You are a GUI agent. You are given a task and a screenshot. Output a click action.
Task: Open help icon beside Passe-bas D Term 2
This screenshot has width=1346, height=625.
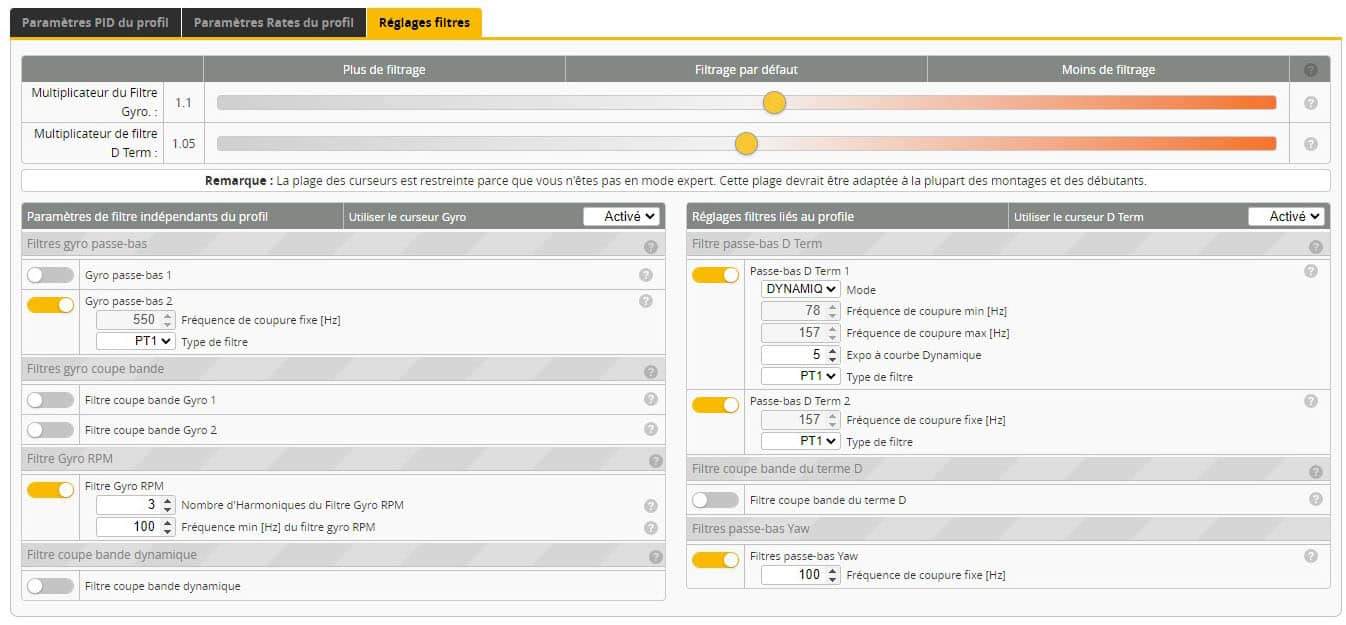(1310, 401)
